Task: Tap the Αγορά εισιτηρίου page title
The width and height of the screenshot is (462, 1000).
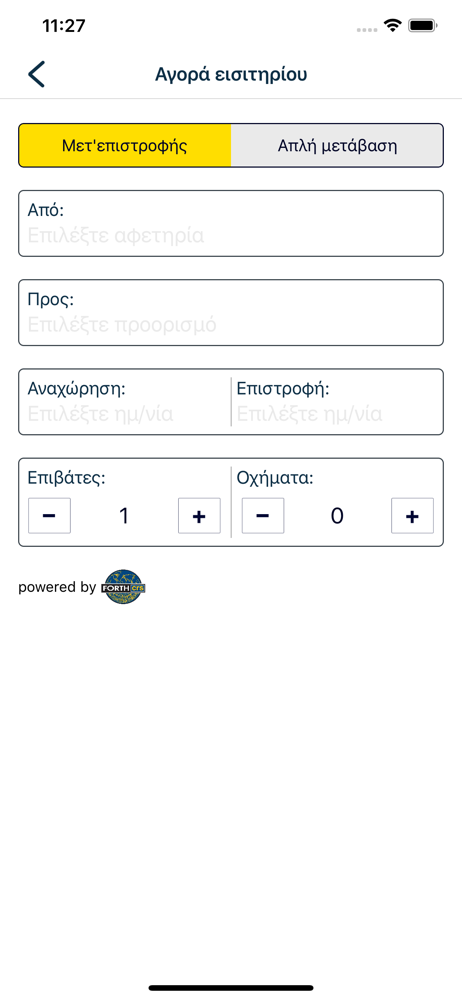Action: 231,75
